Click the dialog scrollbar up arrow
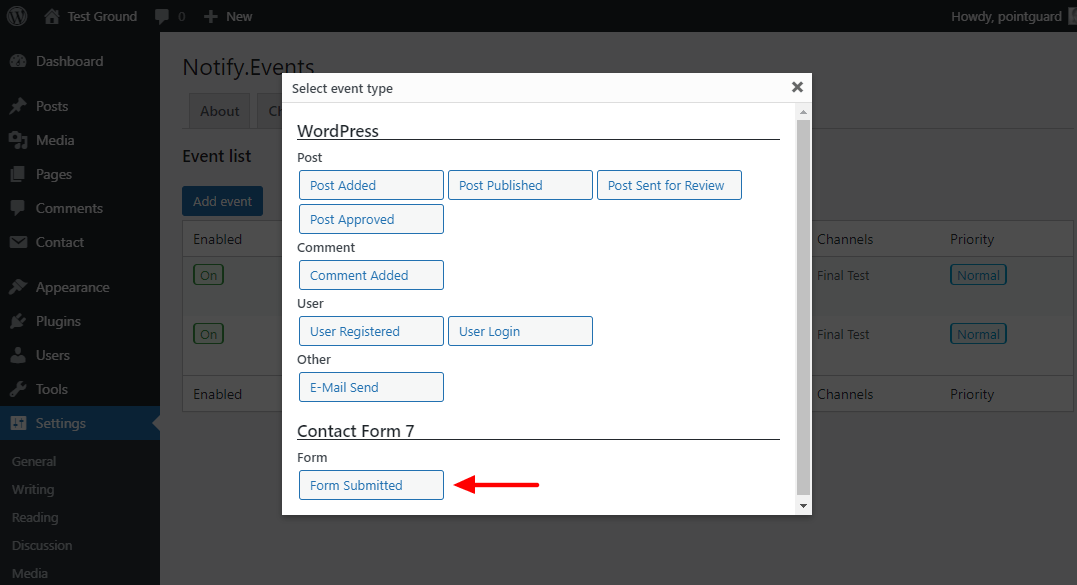 tap(803, 112)
